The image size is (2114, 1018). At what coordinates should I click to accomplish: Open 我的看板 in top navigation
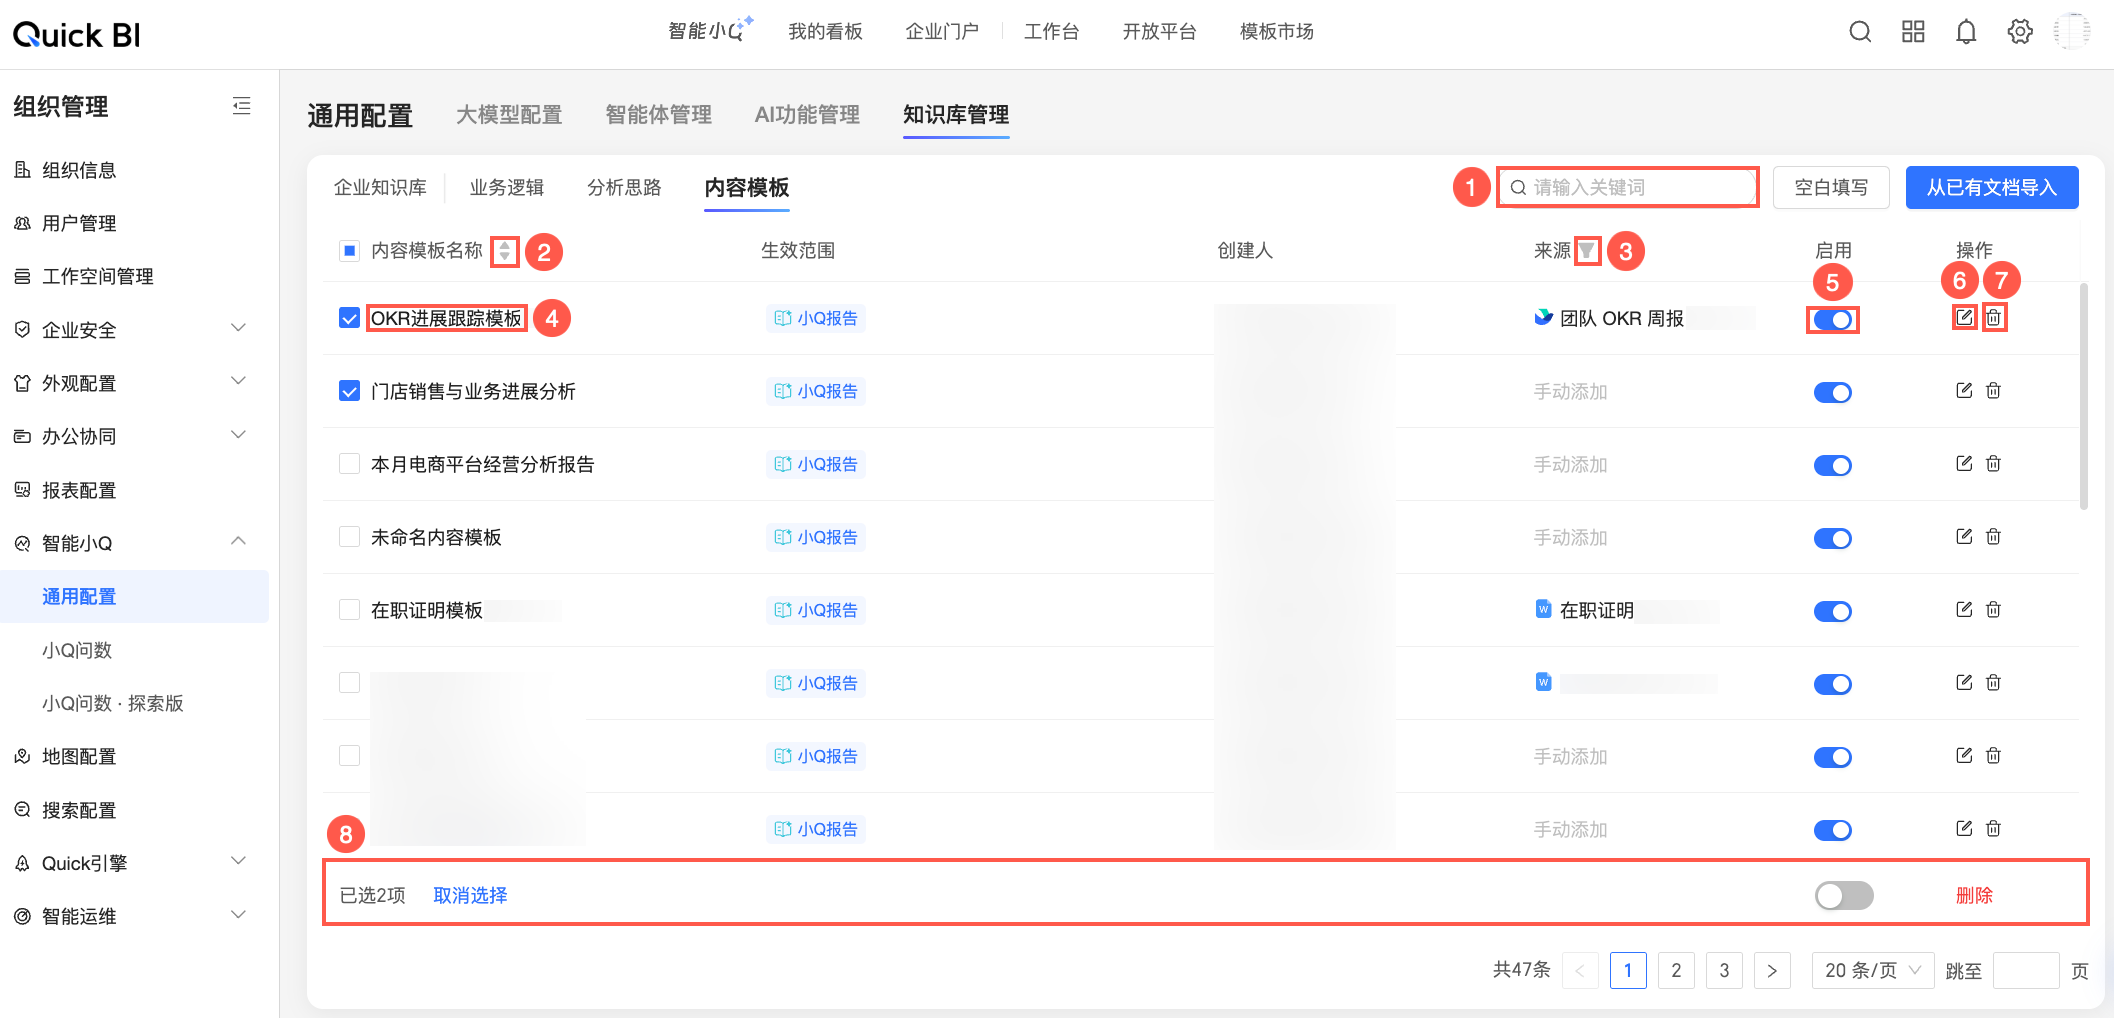[825, 32]
